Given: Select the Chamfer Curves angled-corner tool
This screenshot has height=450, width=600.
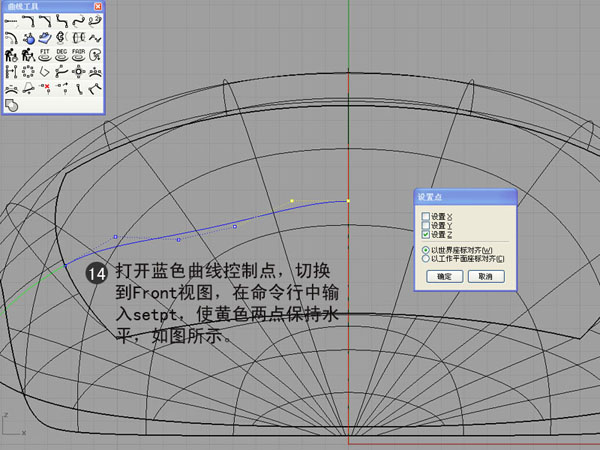Looking at the screenshot, I should (x=45, y=21).
